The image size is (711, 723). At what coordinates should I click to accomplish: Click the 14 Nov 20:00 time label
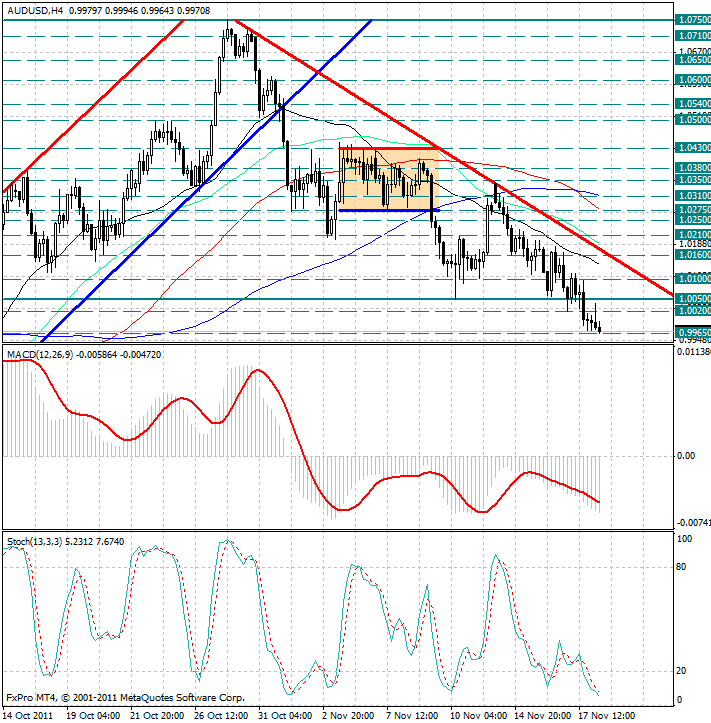tap(543, 716)
